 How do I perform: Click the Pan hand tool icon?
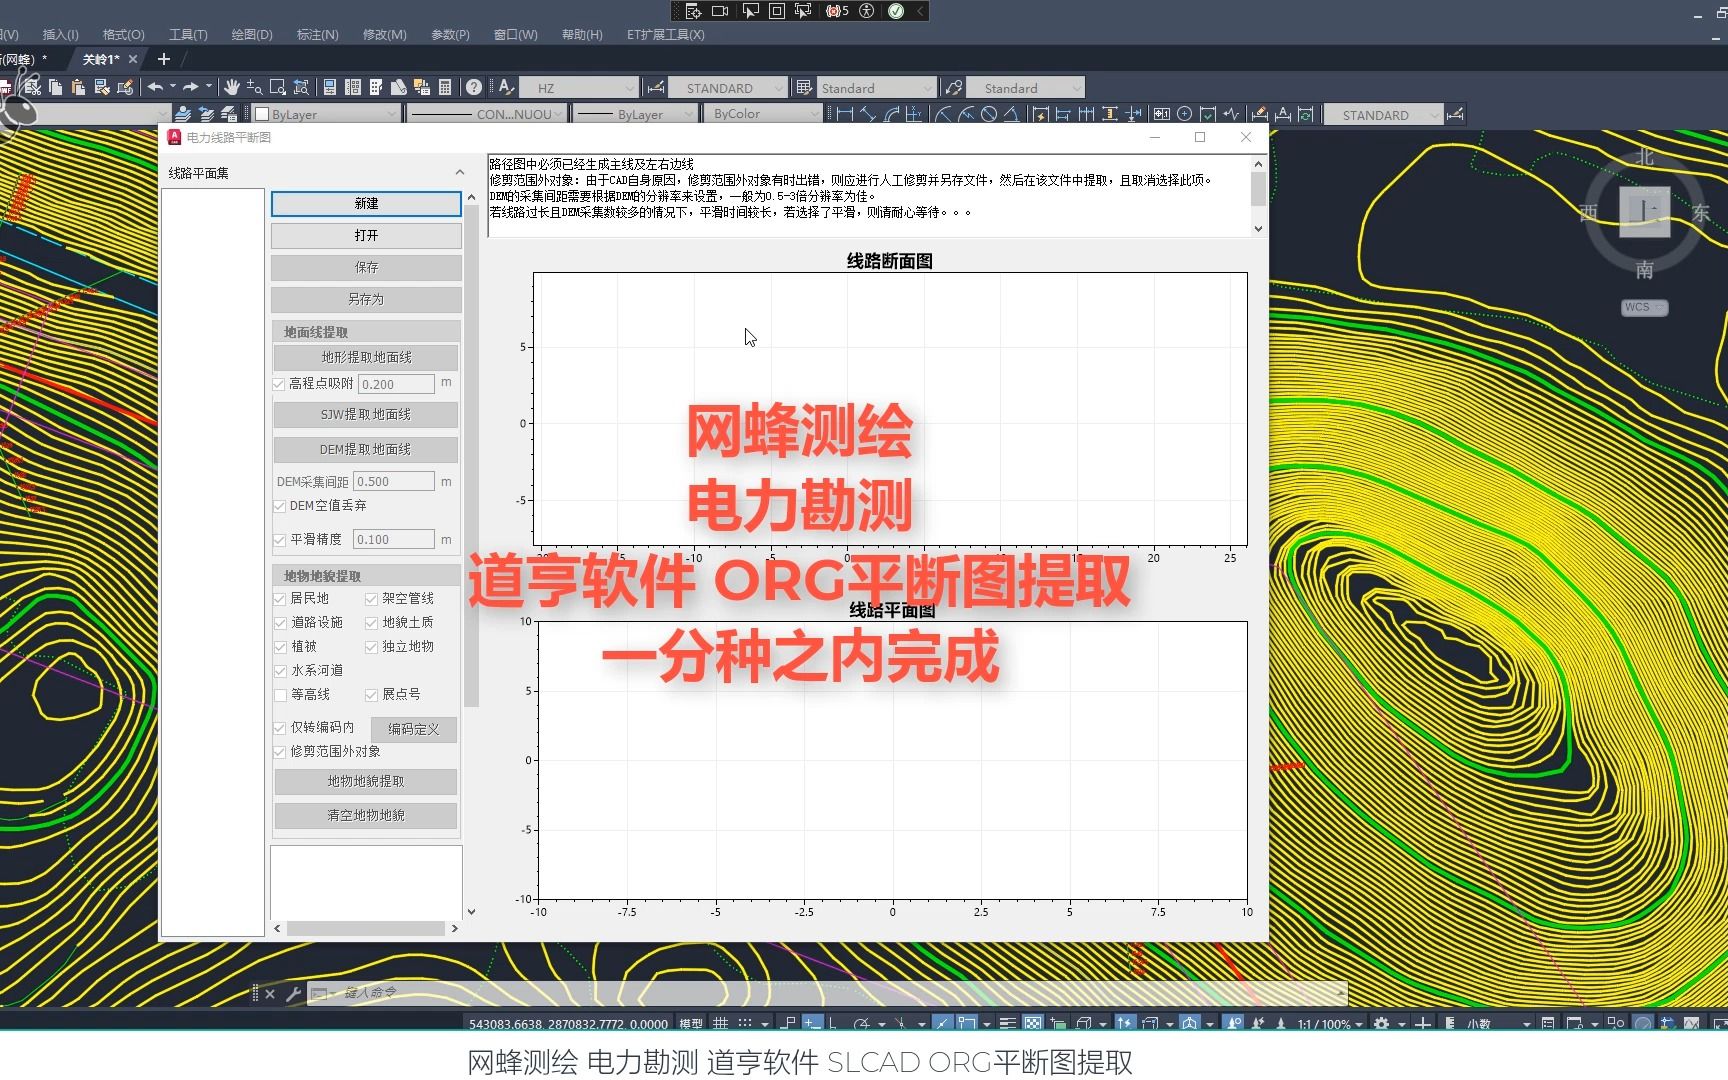(x=231, y=87)
